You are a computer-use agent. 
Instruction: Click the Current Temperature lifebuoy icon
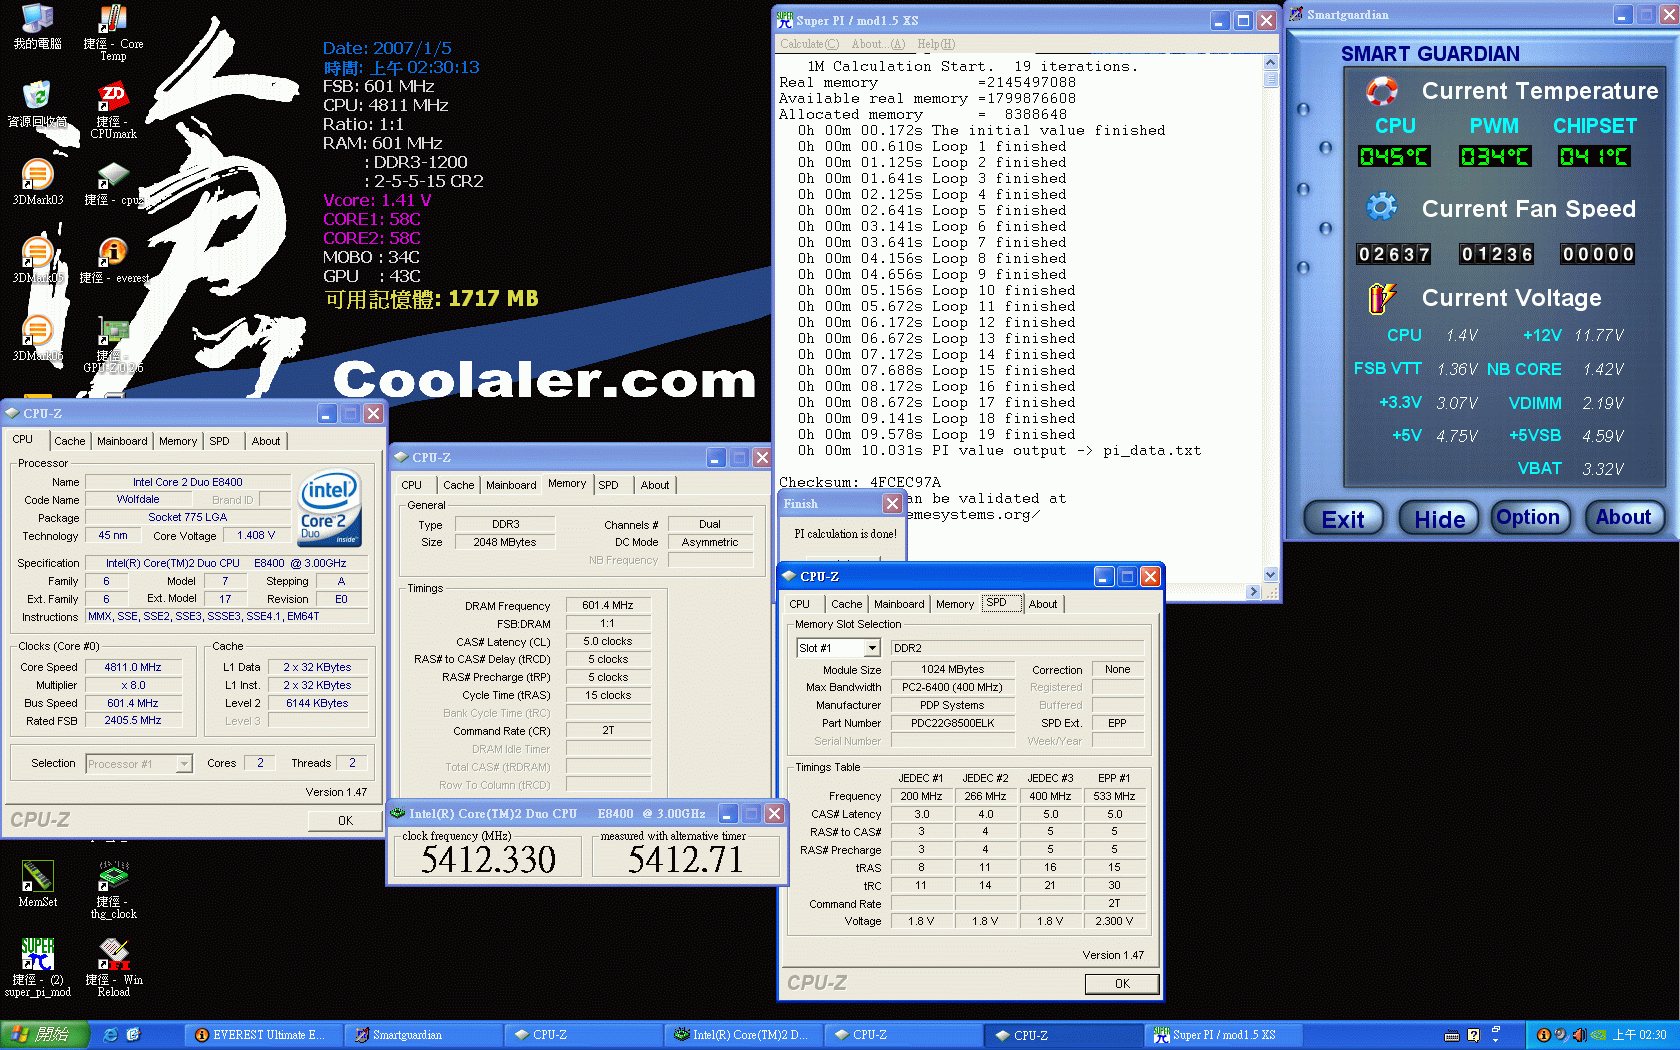pyautogui.click(x=1382, y=91)
